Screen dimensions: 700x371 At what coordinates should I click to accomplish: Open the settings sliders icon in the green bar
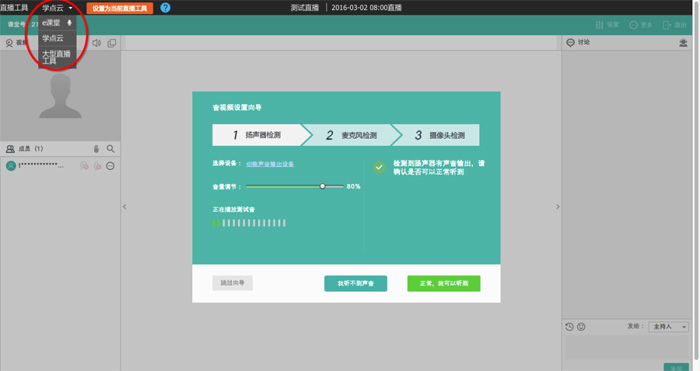[600, 25]
